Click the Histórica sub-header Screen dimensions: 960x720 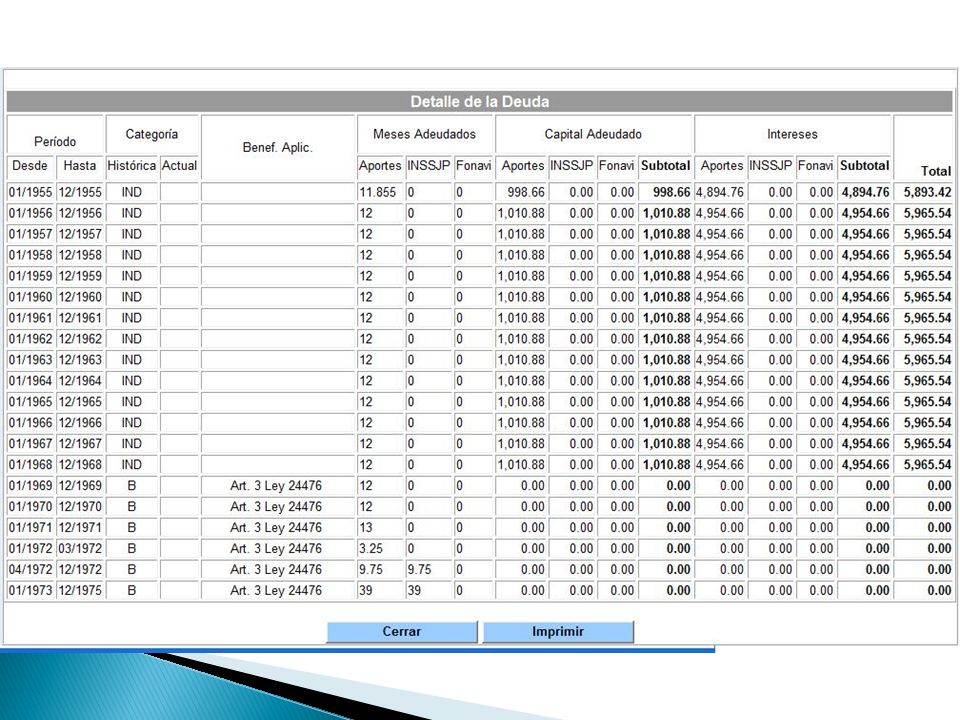132,165
